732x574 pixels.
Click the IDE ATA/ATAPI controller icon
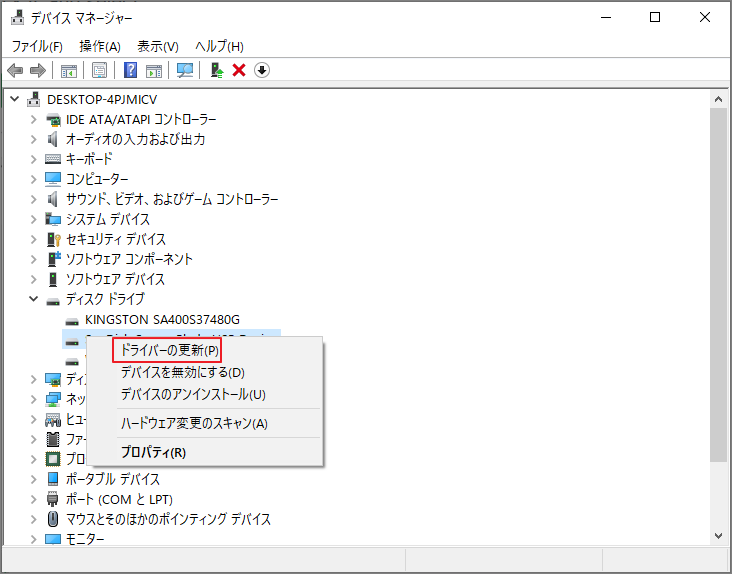pos(53,119)
